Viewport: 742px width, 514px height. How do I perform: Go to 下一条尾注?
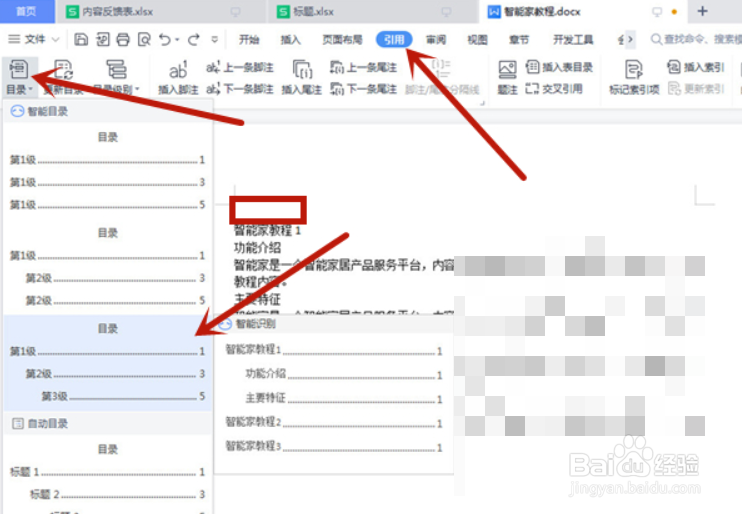pos(363,89)
